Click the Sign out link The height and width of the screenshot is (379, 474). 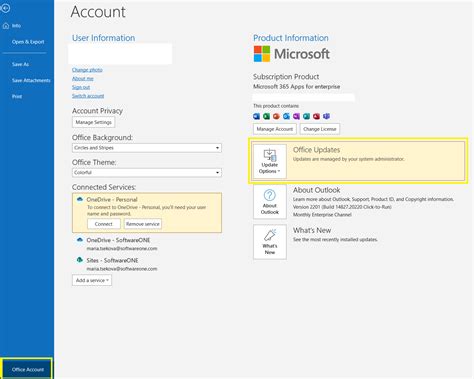coord(81,87)
